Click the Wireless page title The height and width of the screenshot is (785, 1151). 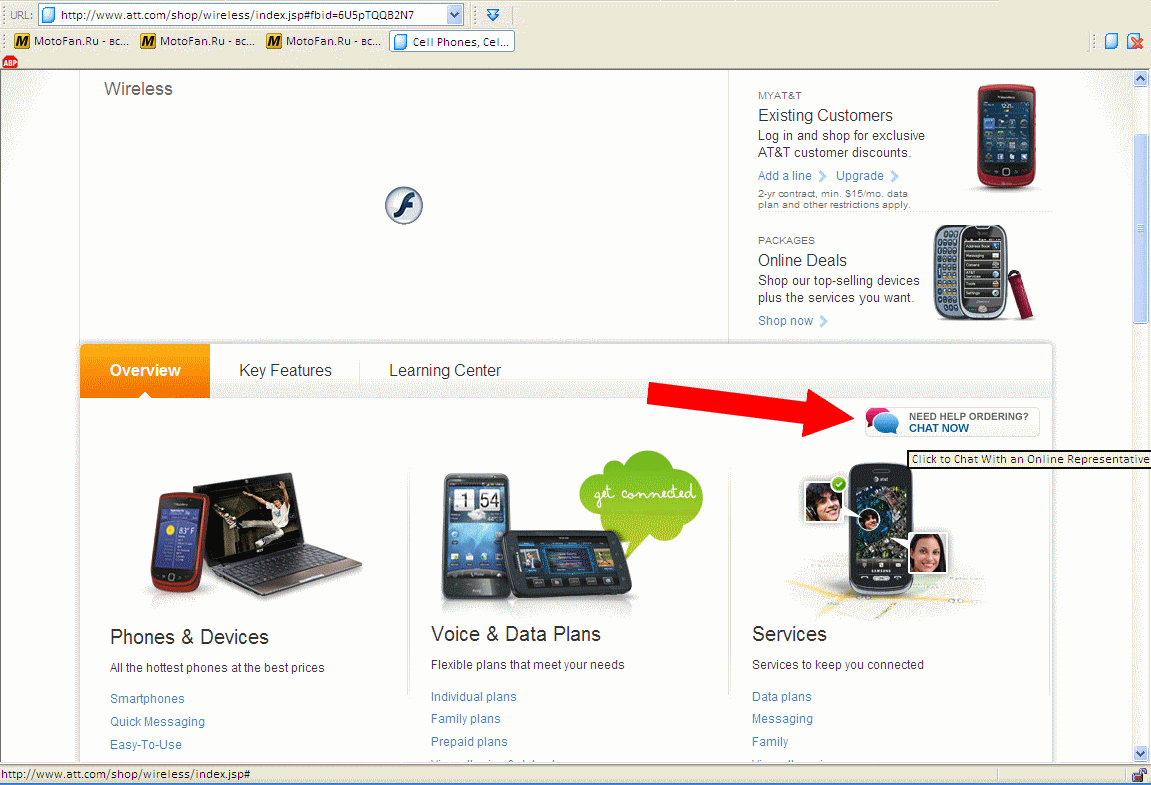(138, 89)
